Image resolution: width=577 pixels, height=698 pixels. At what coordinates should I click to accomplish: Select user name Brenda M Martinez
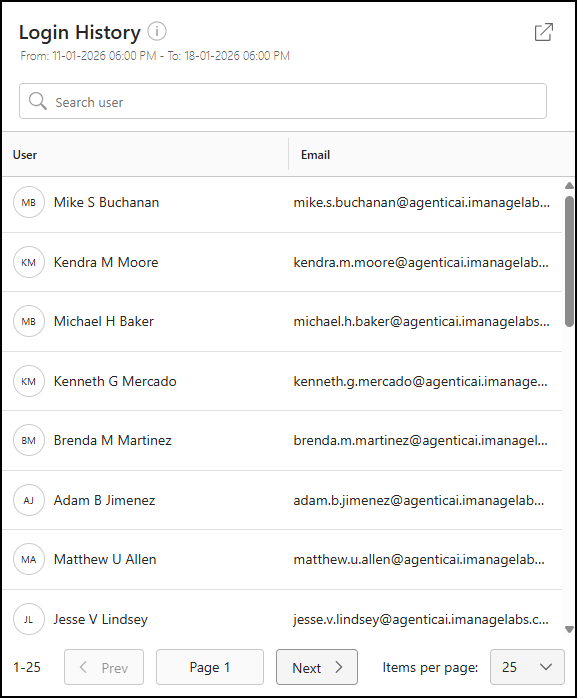(113, 440)
